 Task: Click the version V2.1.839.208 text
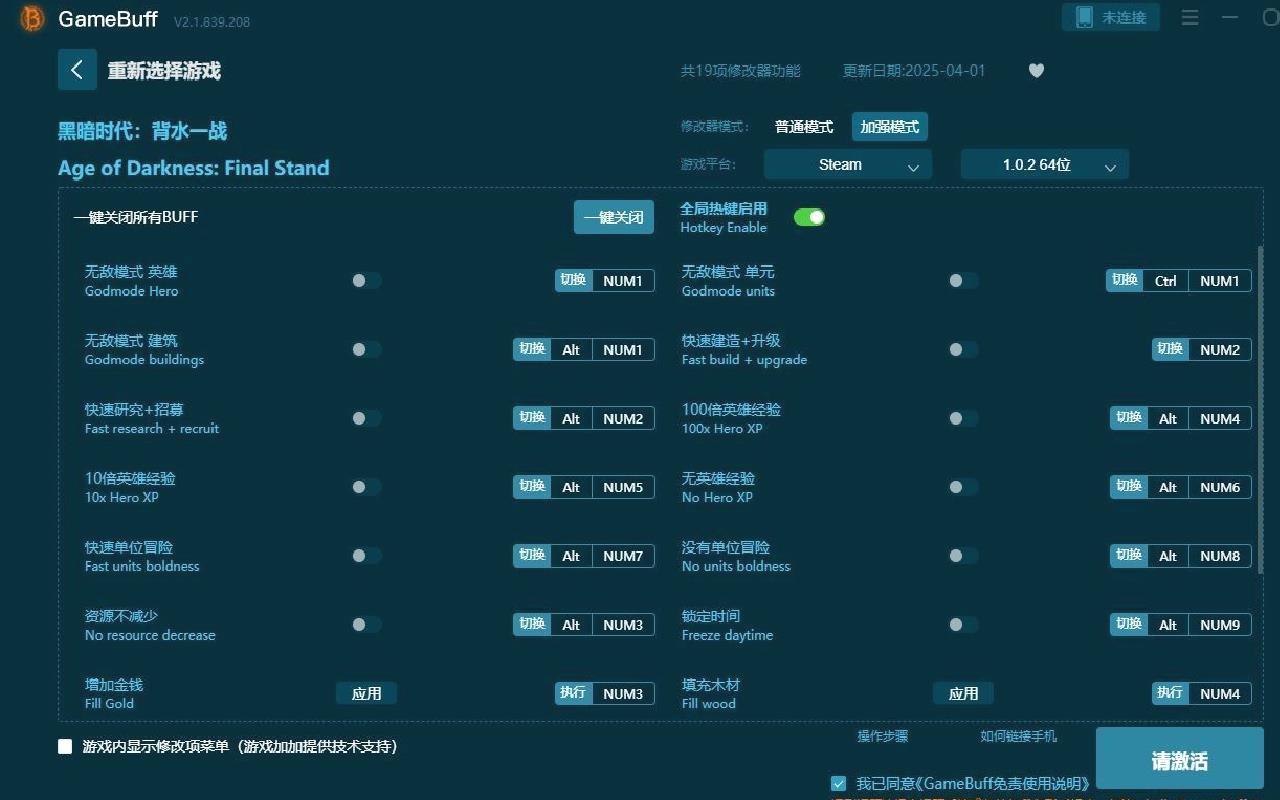(212, 22)
